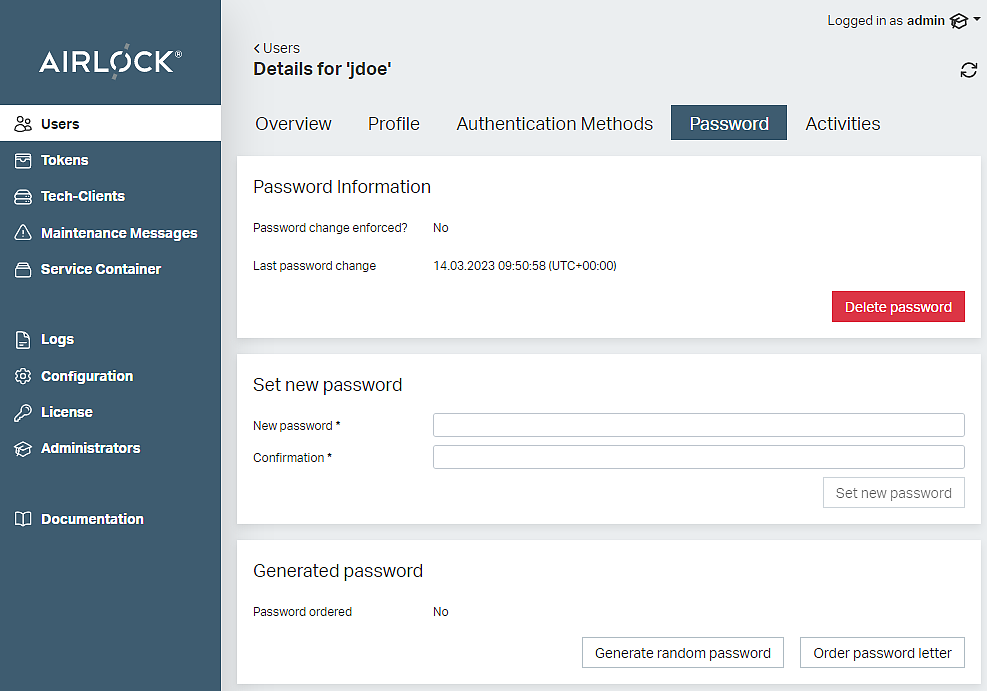Click the Users icon in sidebar

coord(23,124)
